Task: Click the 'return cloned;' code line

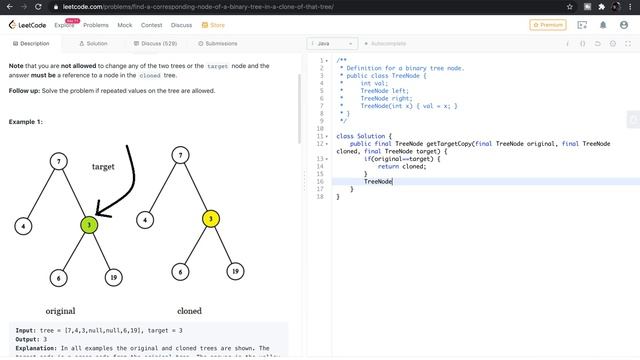Action: click(x=402, y=167)
